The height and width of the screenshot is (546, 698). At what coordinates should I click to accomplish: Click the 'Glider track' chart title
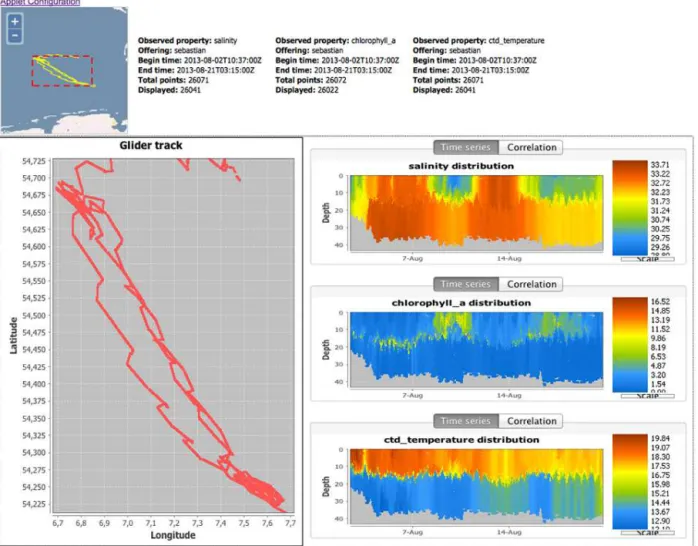pos(151,146)
